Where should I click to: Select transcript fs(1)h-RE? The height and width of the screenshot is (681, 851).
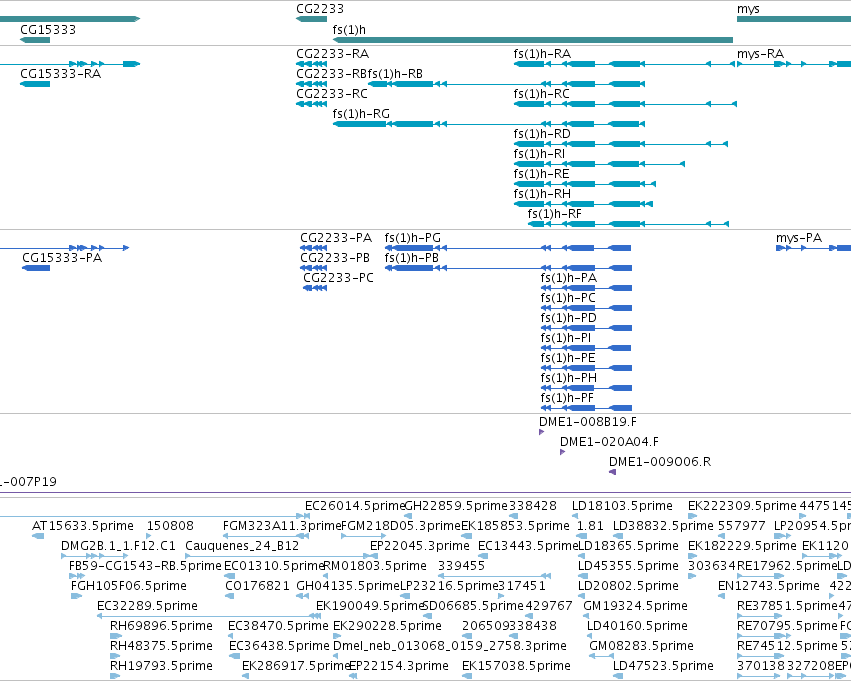(542, 174)
